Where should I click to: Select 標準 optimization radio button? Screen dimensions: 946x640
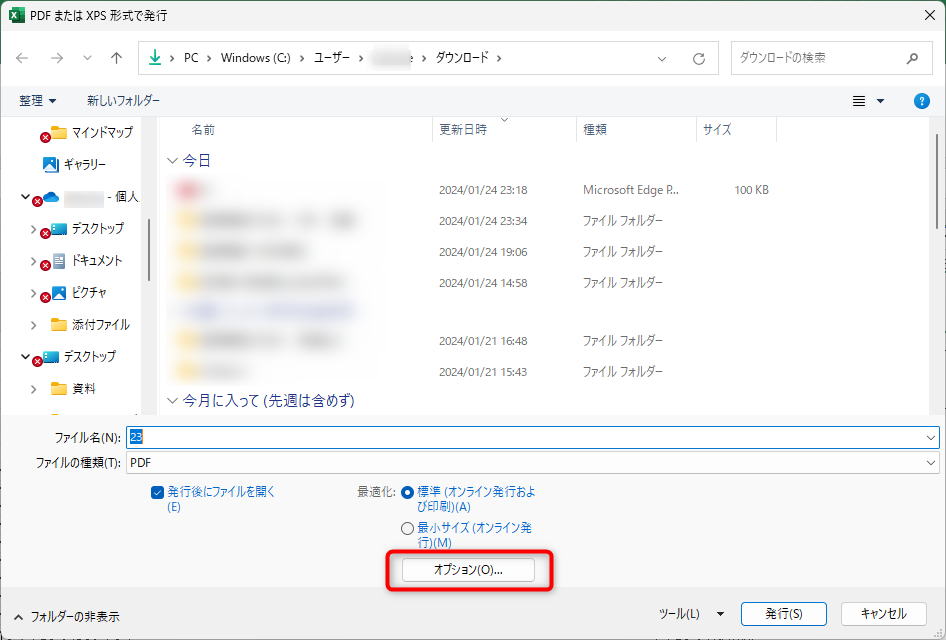[x=407, y=493]
